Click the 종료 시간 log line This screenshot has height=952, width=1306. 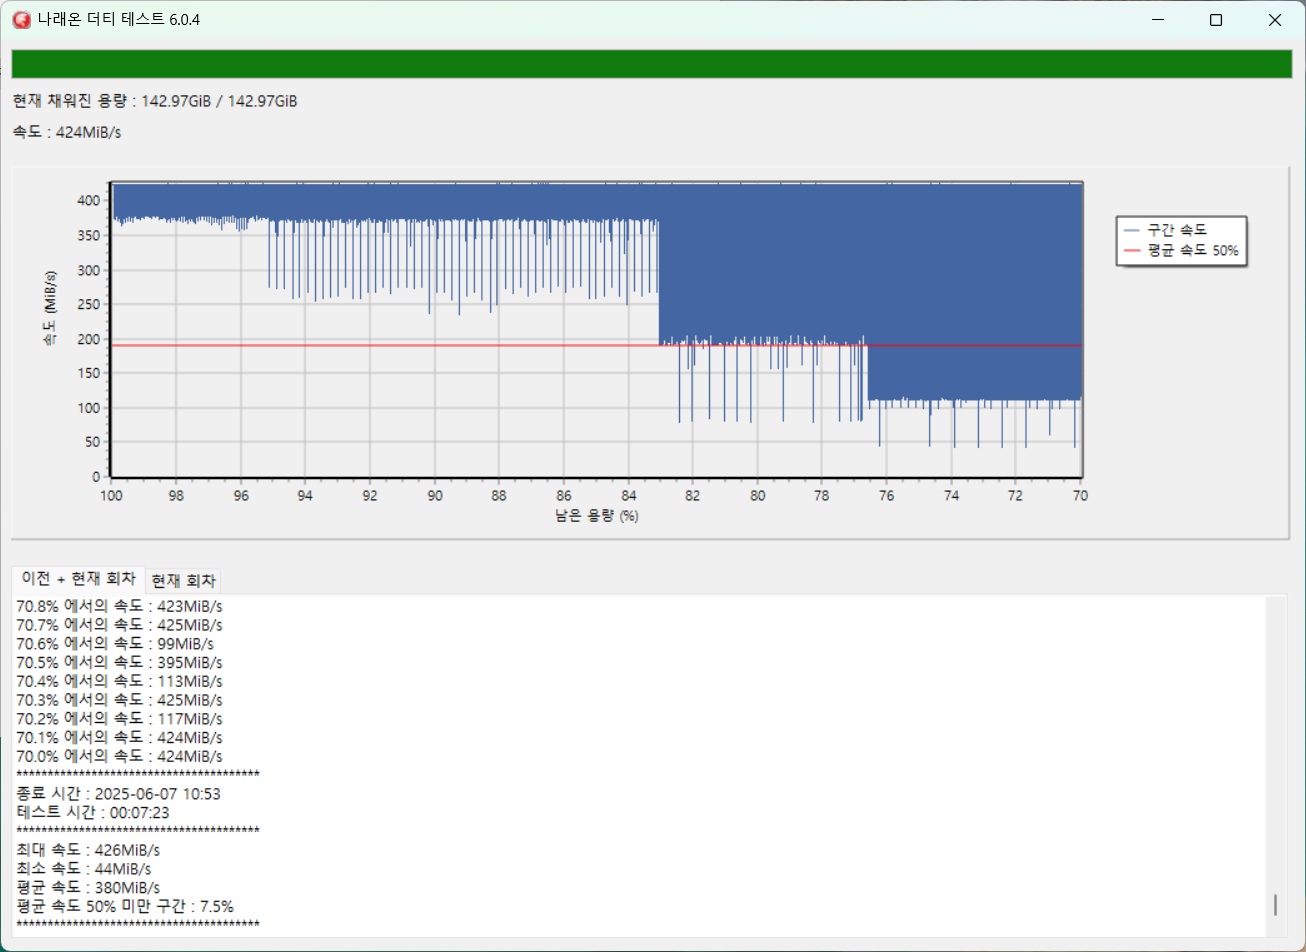tap(118, 794)
